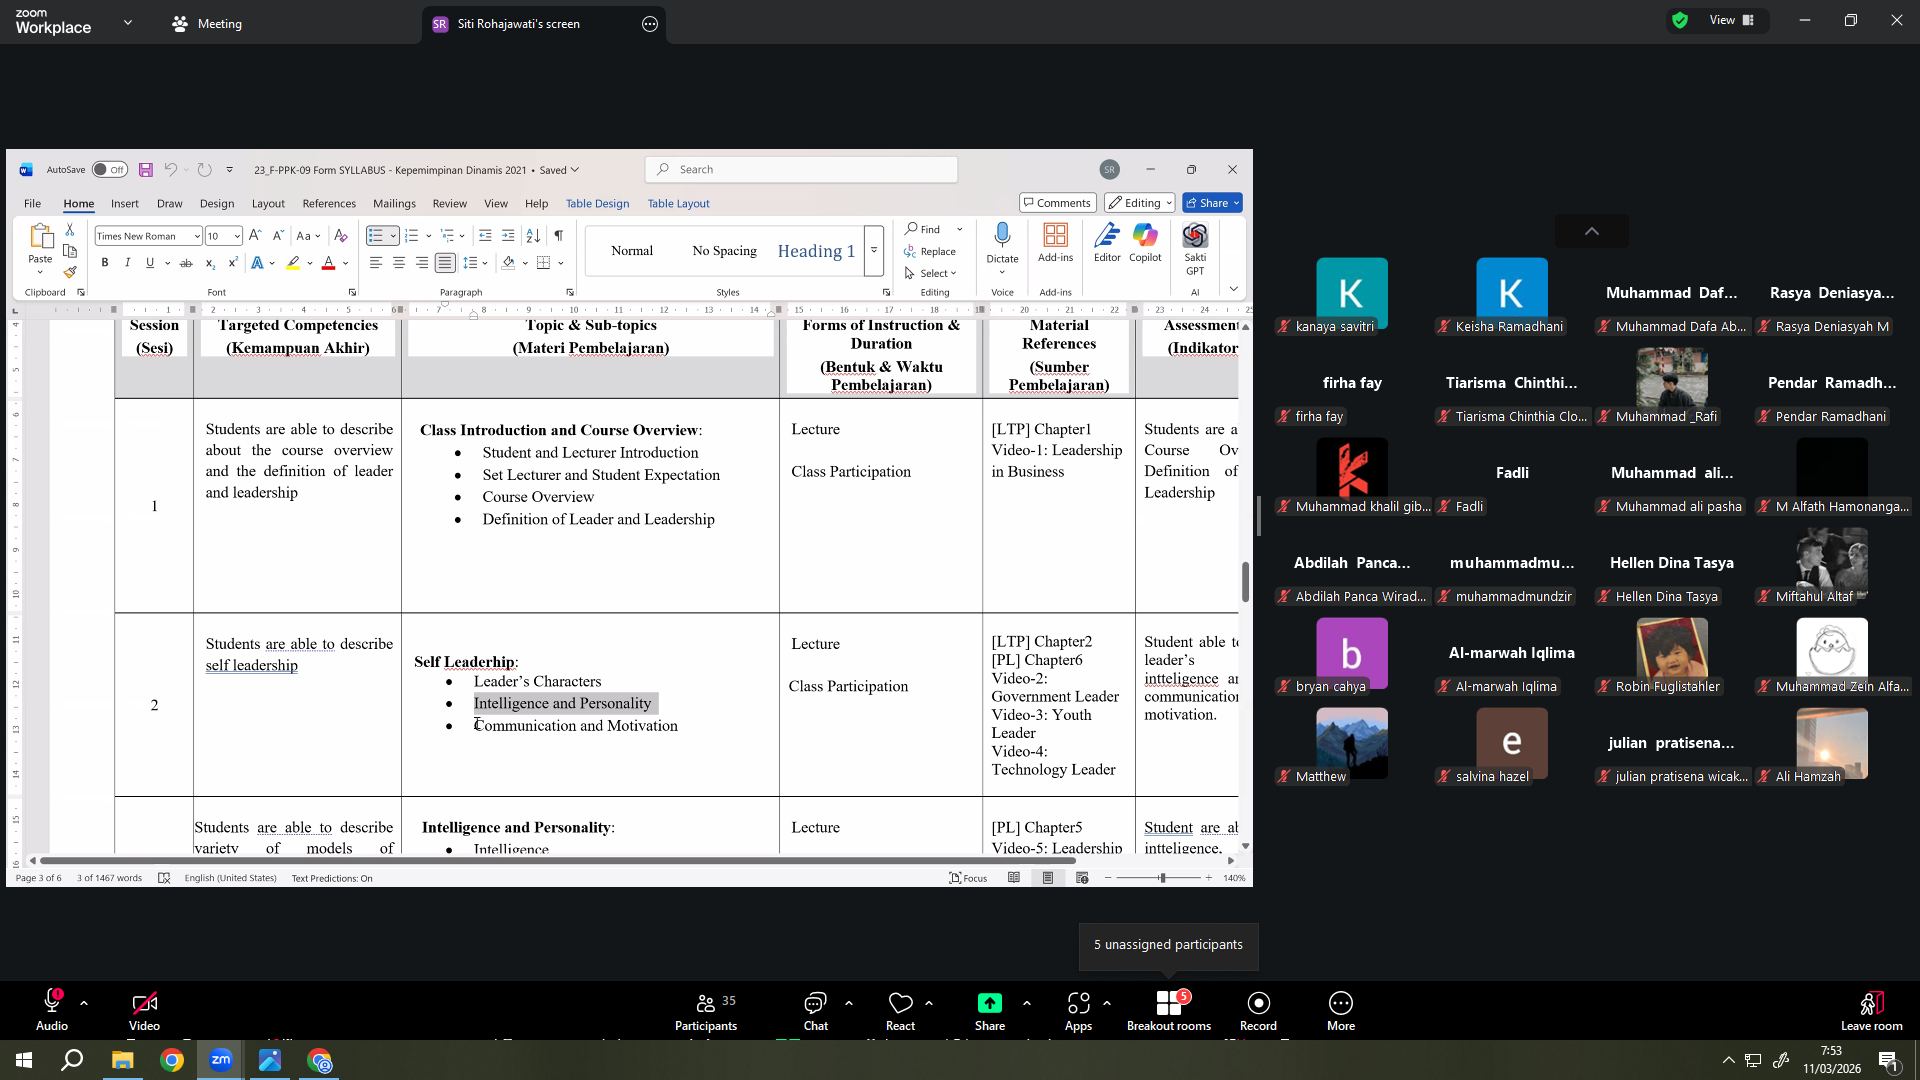Viewport: 1920px width, 1080px height.
Task: Launch Copilot from the ribbon
Action: click(1145, 243)
